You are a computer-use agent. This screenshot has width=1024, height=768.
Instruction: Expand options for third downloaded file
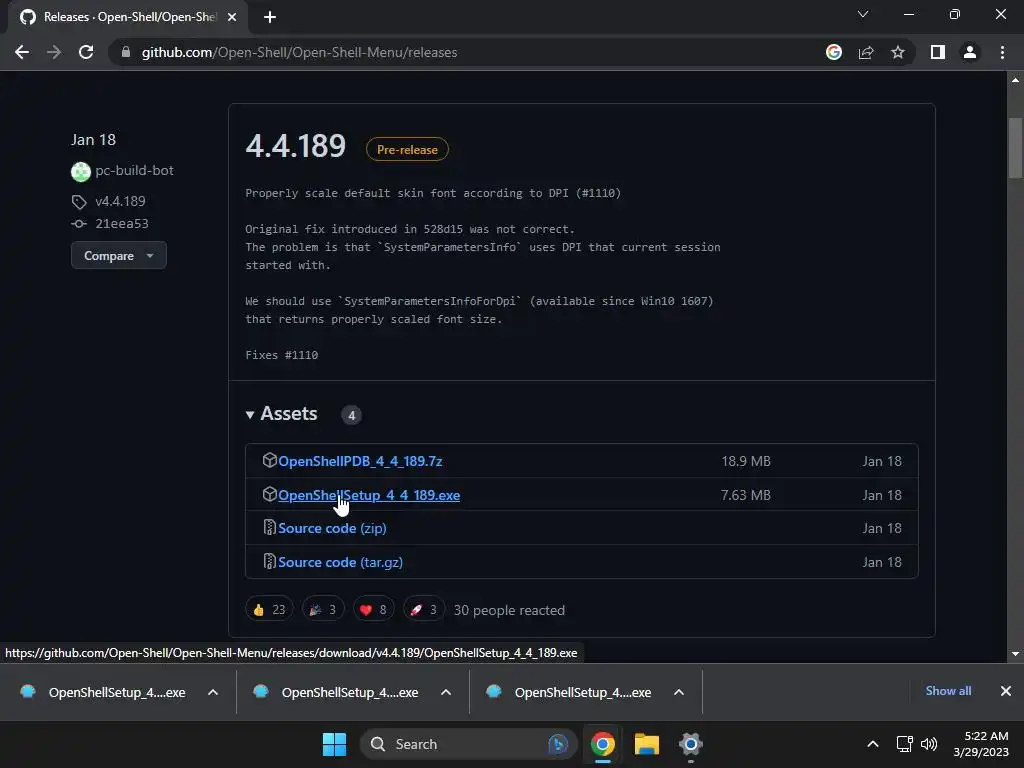coord(679,692)
